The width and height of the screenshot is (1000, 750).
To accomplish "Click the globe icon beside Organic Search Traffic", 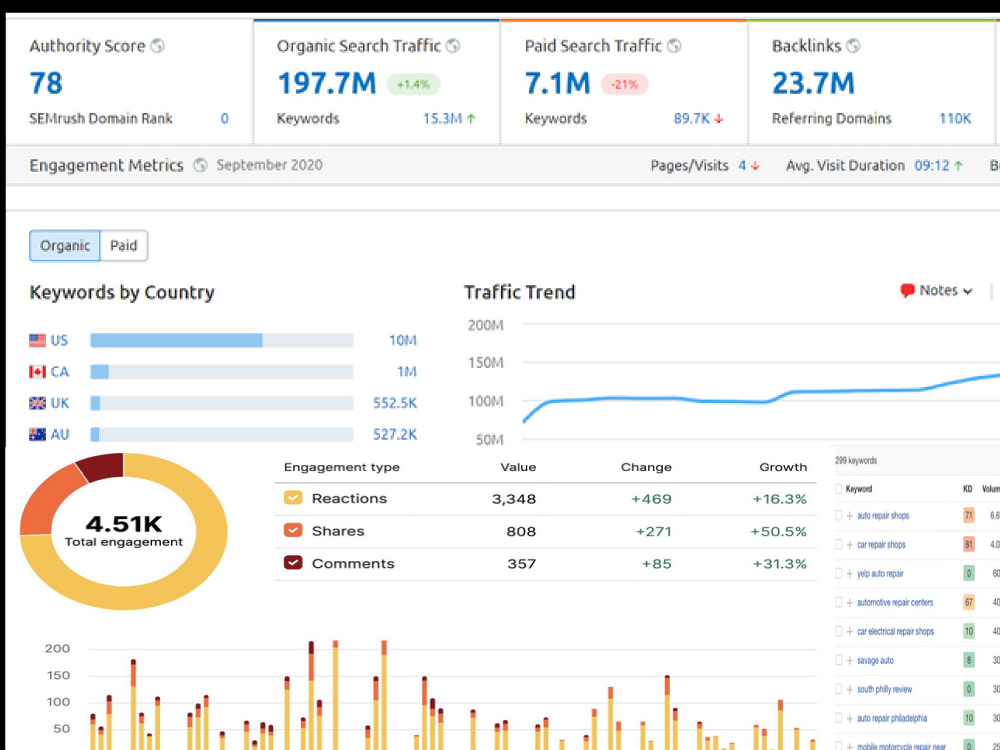I will pos(453,46).
